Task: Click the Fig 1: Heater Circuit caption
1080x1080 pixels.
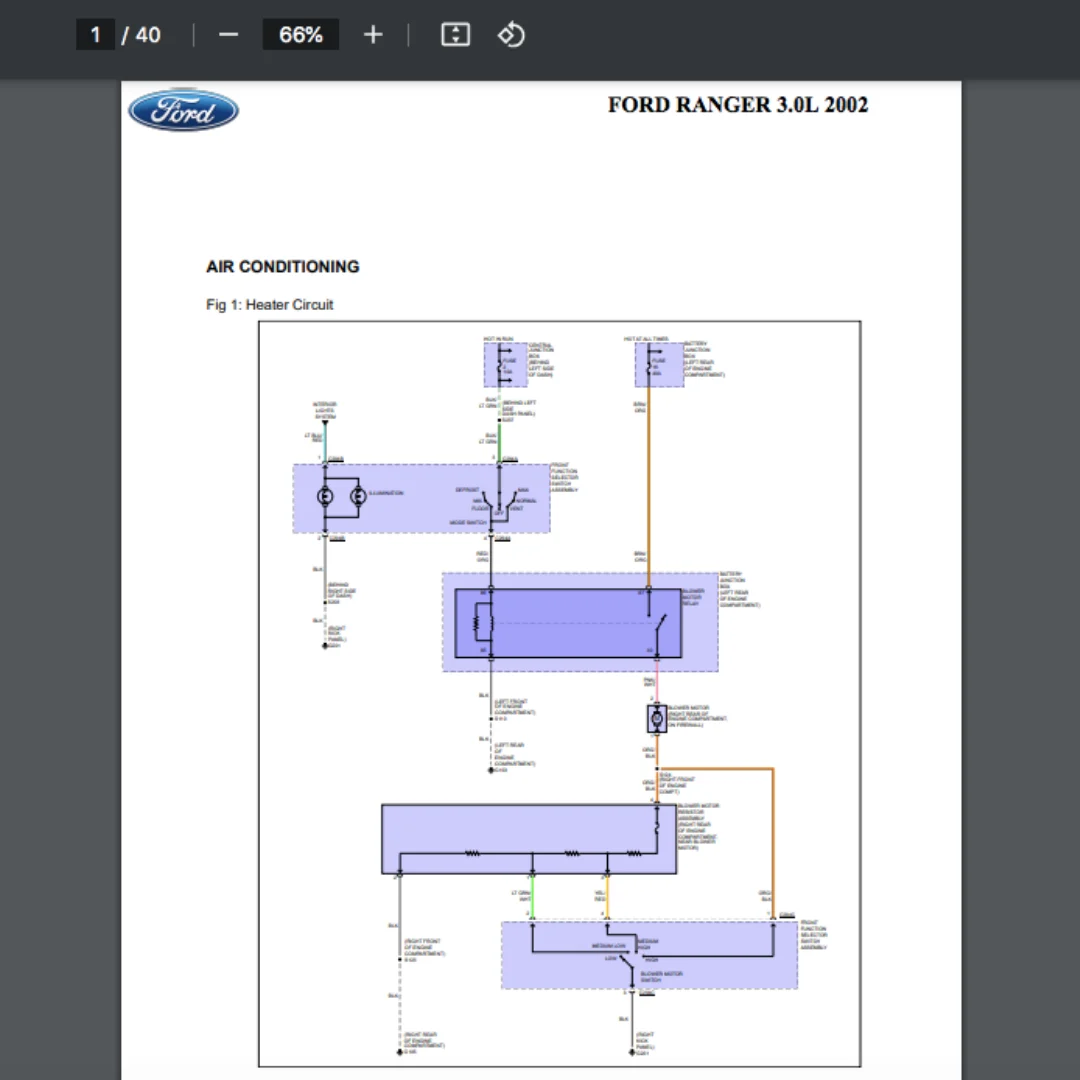Action: pos(269,304)
